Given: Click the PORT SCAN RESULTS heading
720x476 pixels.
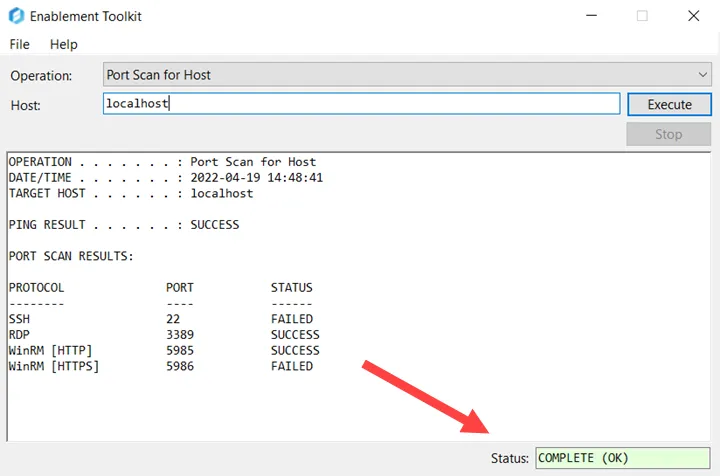Looking at the screenshot, I should [71, 256].
